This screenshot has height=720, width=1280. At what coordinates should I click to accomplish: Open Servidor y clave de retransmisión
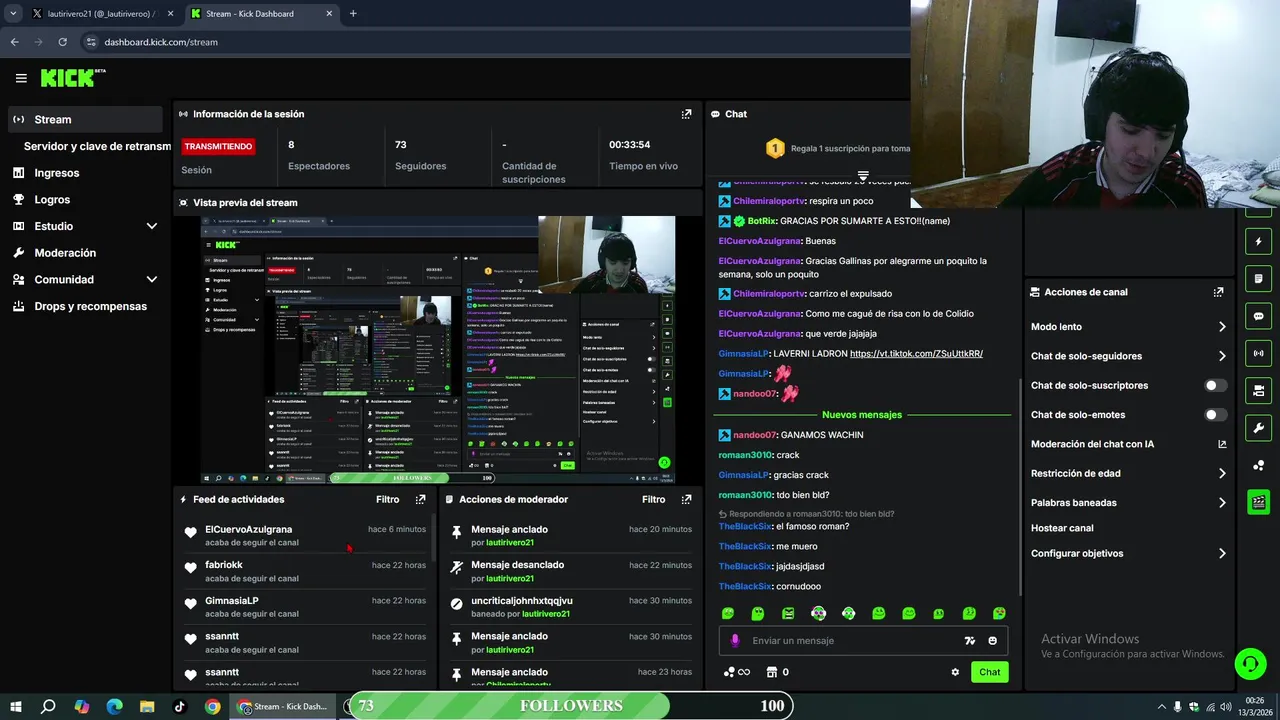pos(97,146)
